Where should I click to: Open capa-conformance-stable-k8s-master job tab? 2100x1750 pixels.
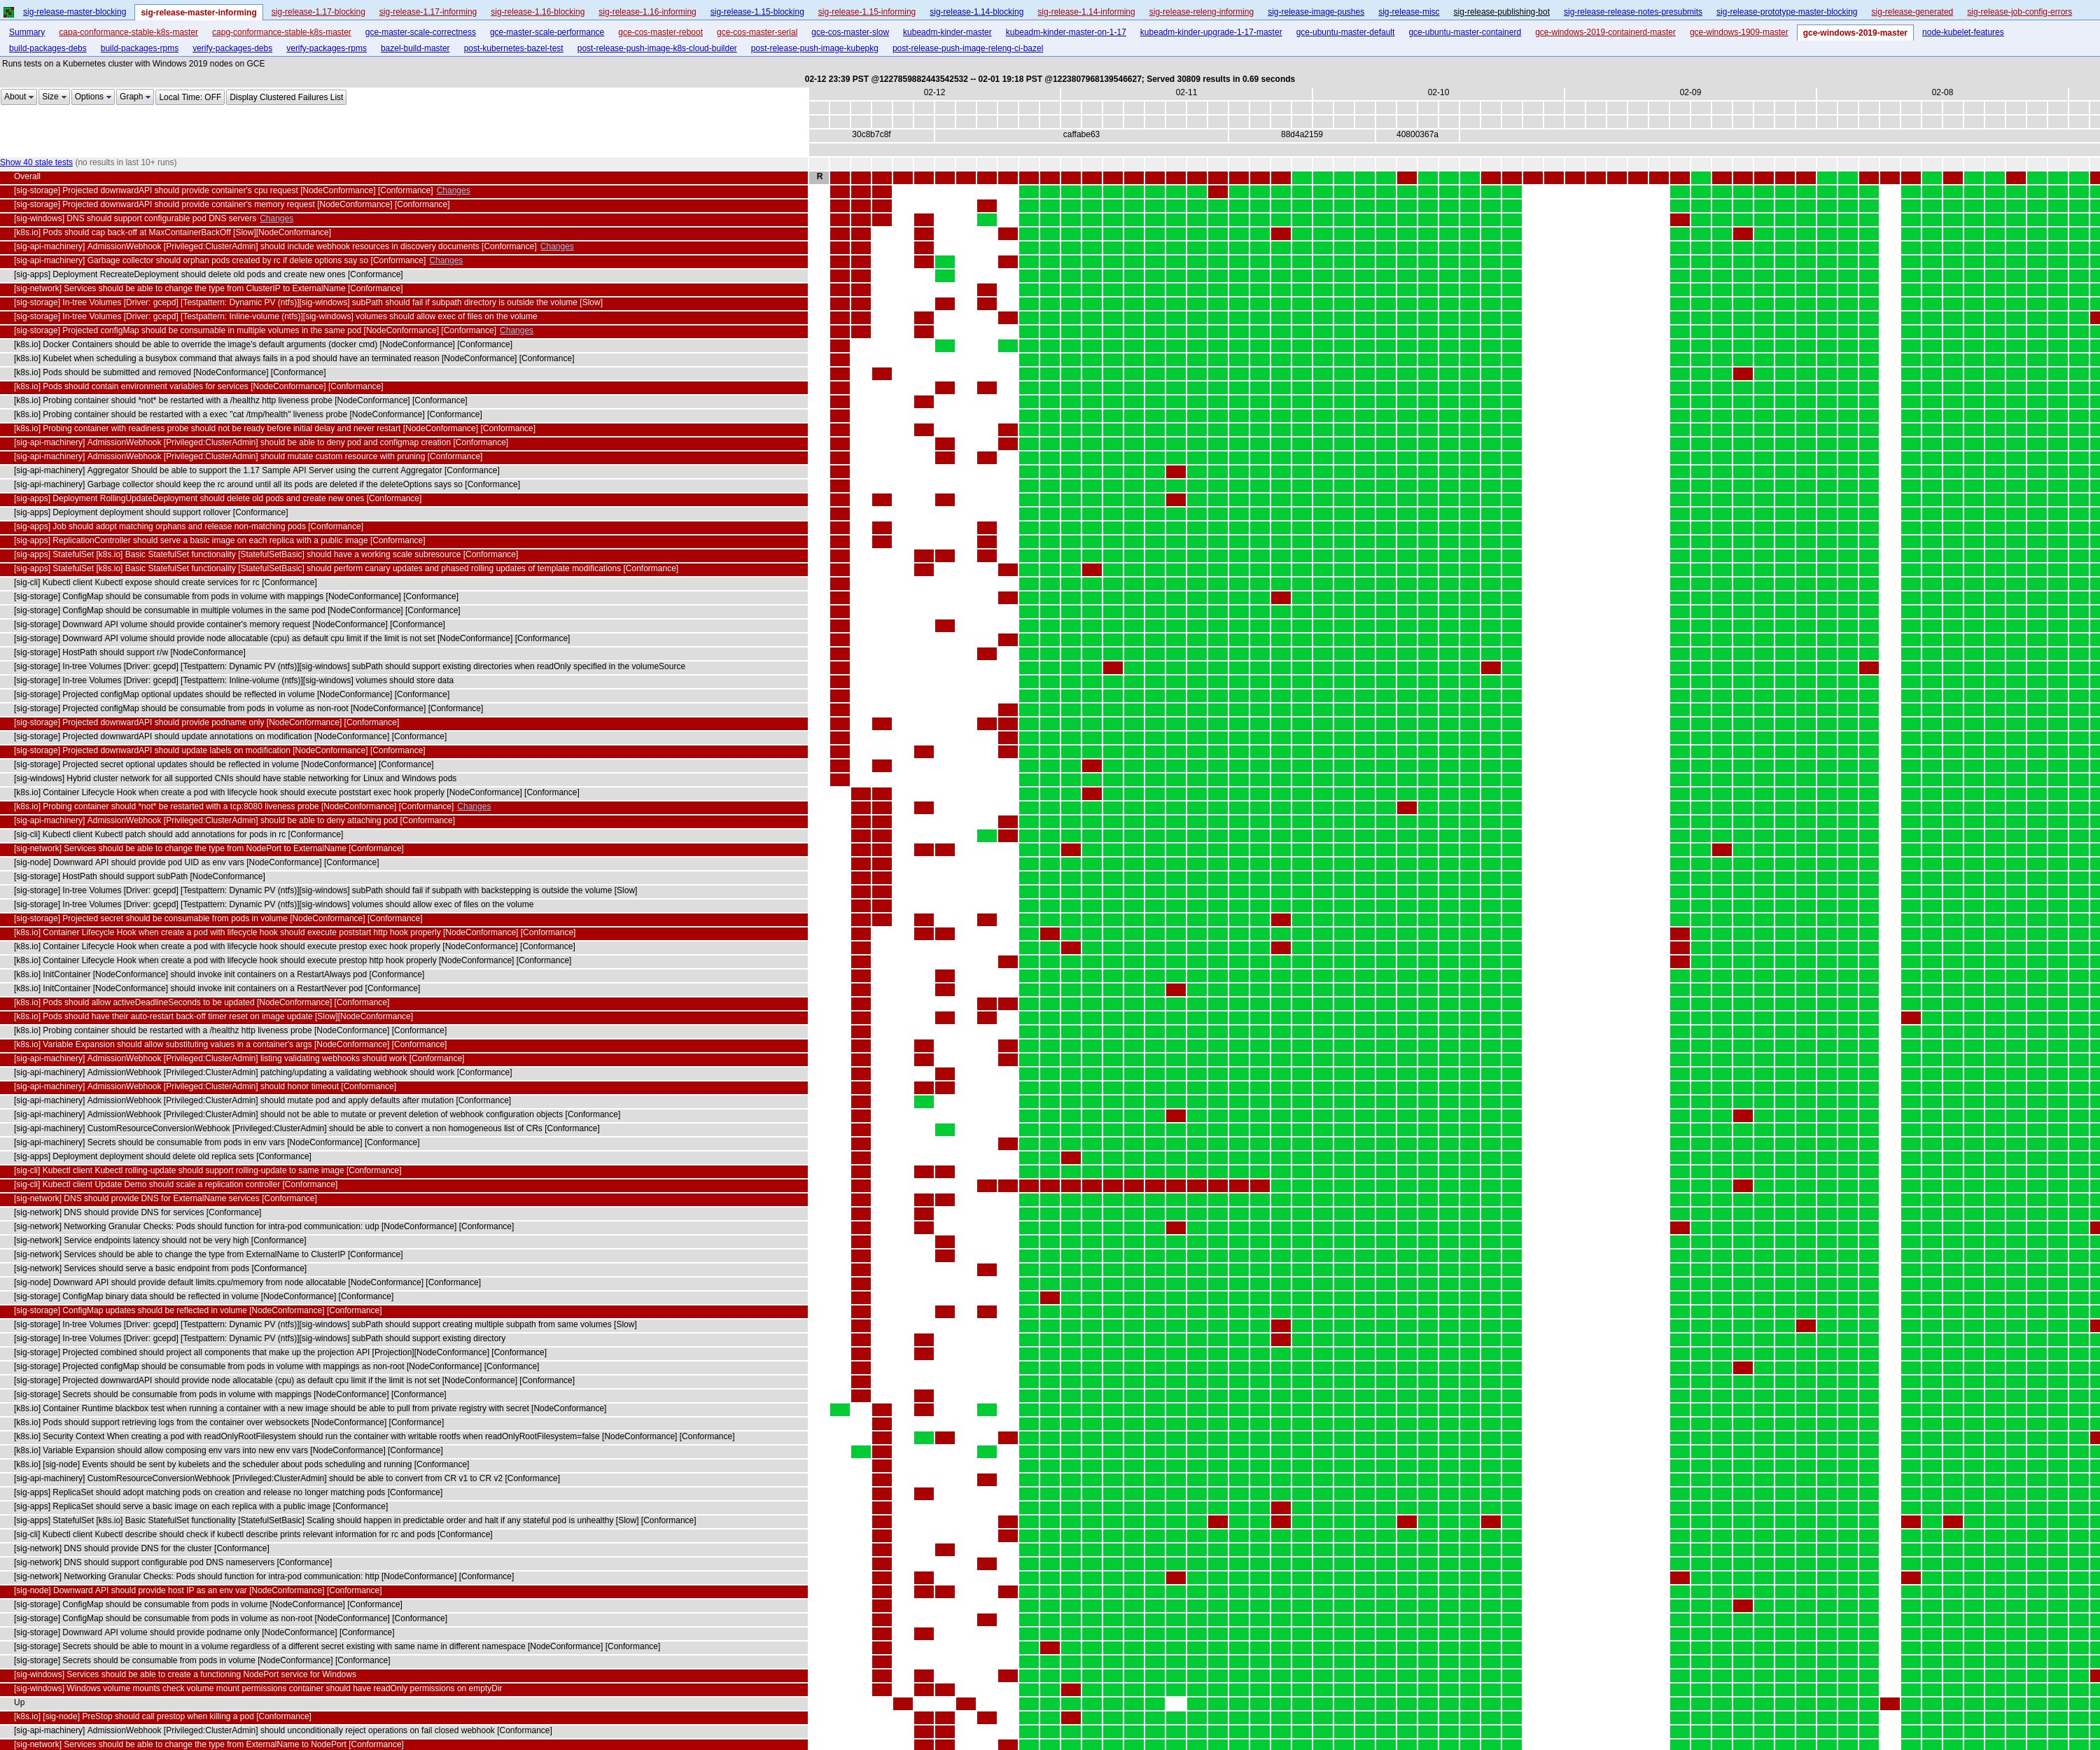128,32
